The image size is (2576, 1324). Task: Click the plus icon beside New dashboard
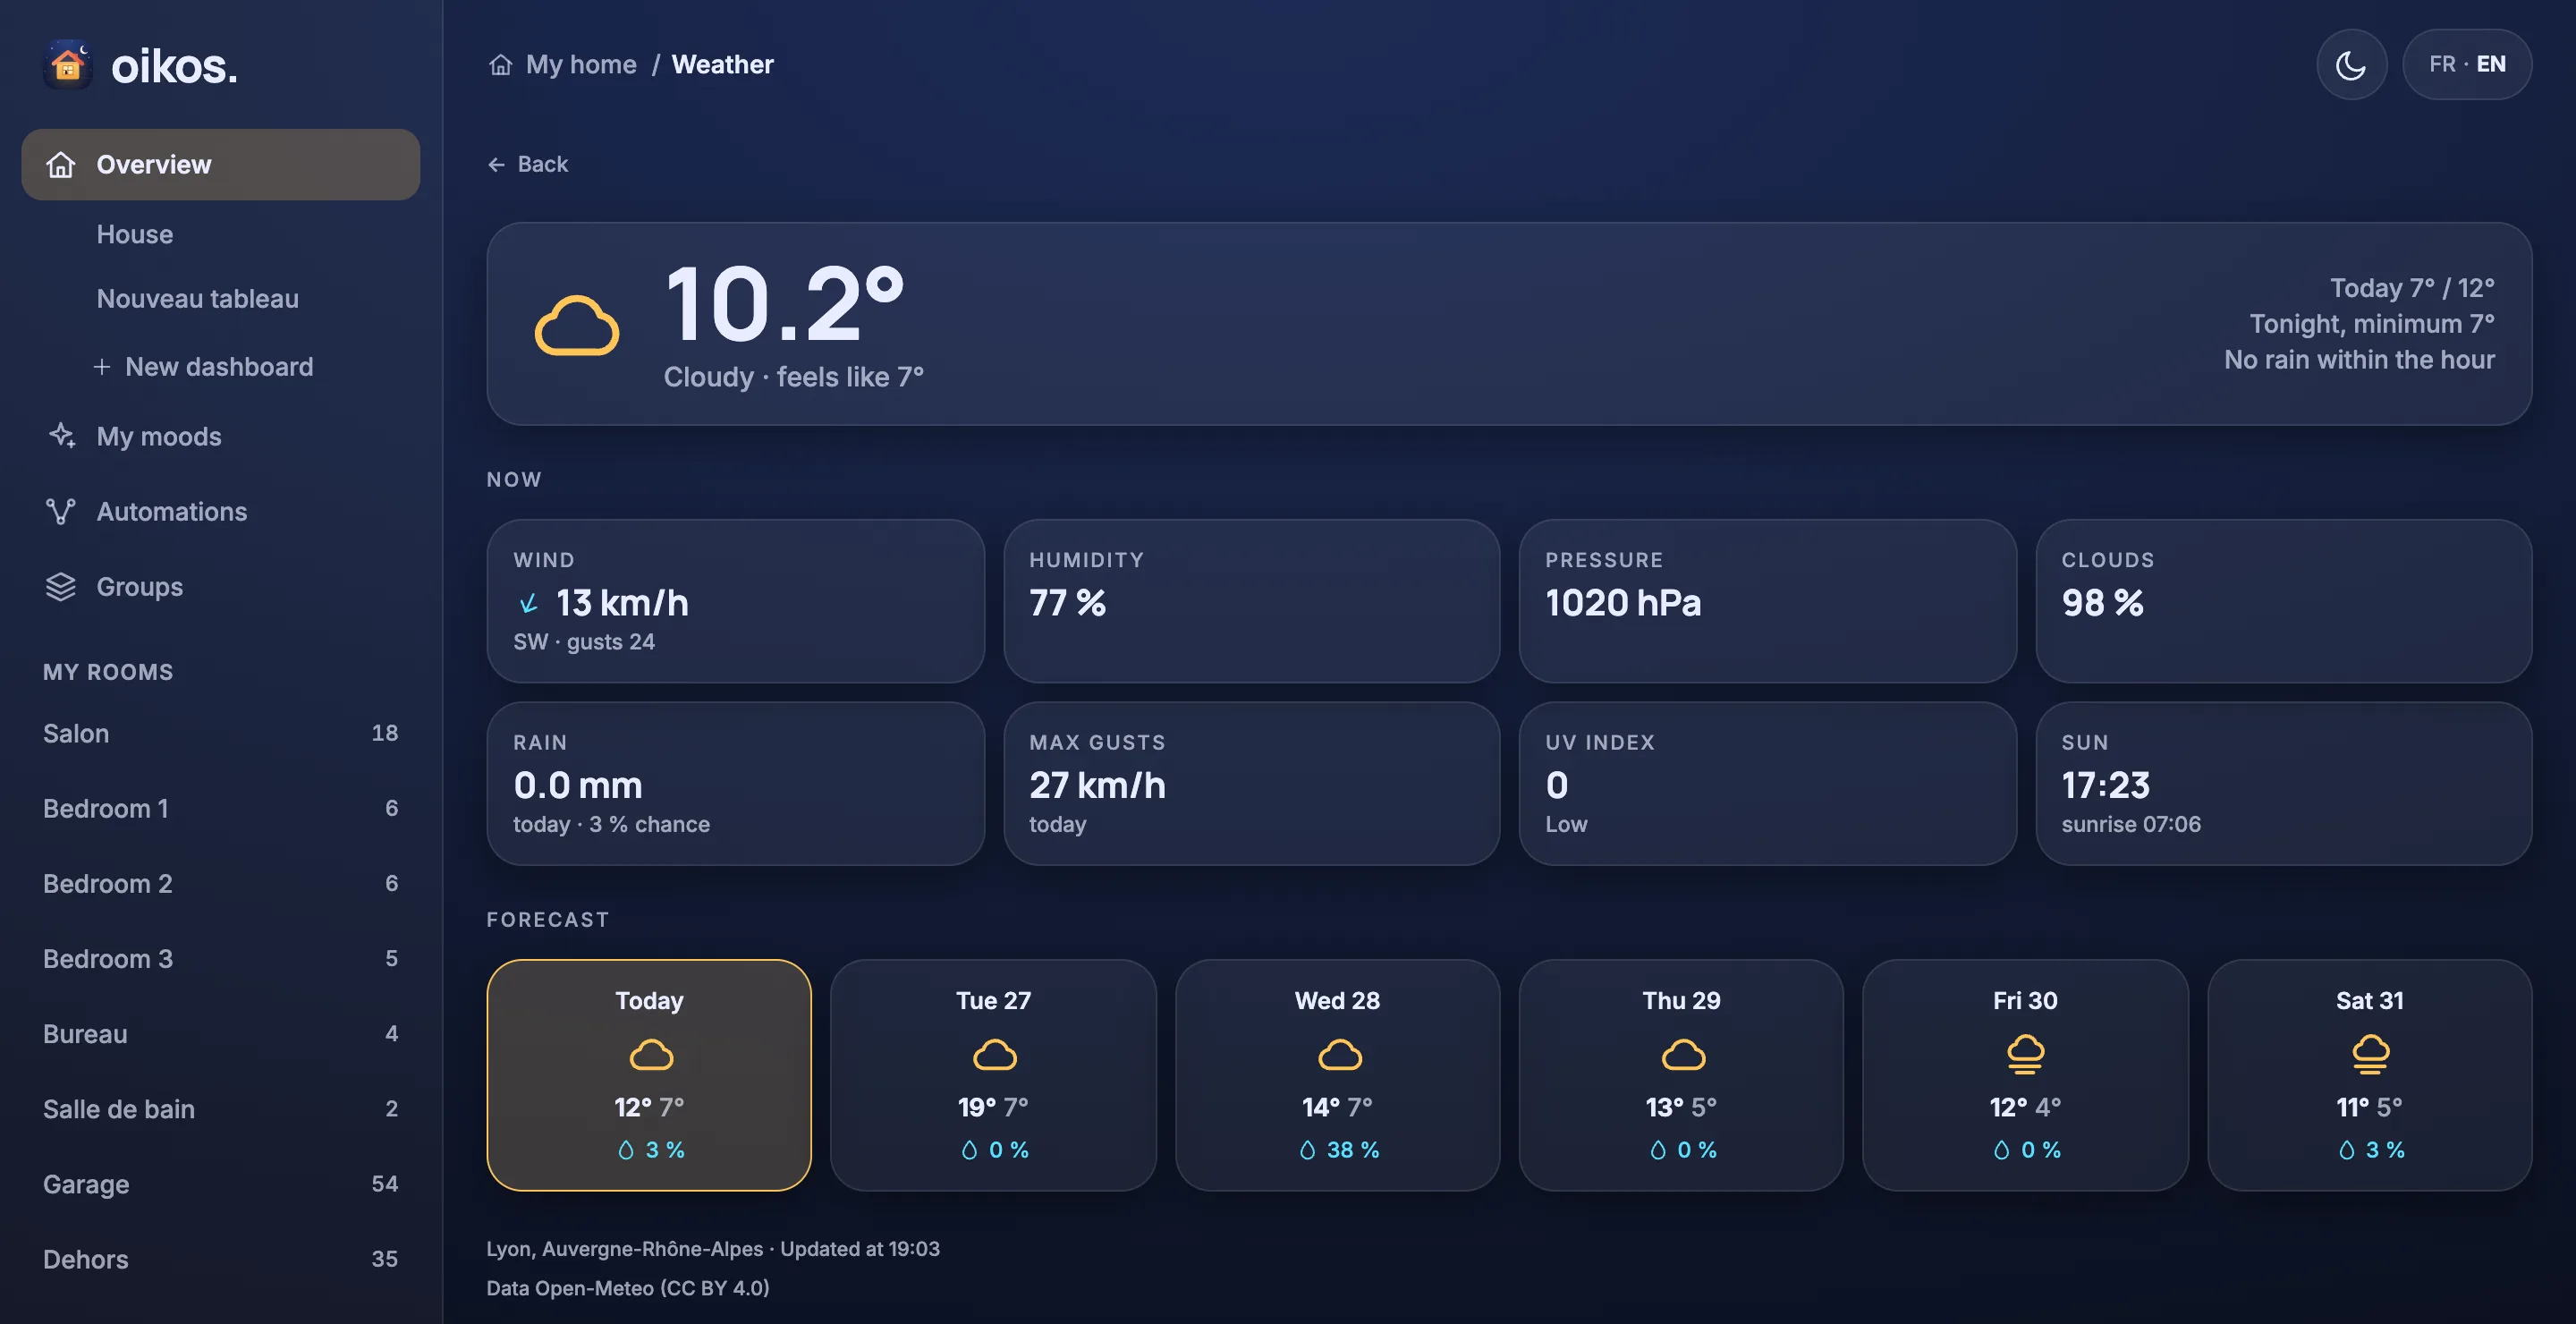101,367
